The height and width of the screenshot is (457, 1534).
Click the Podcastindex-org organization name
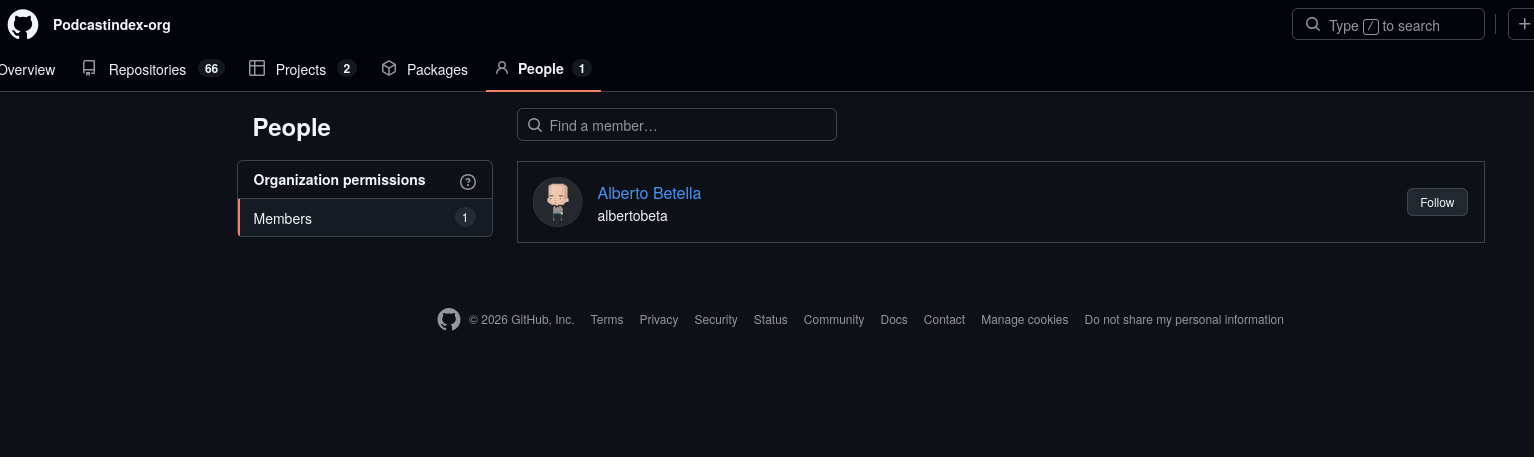(112, 25)
